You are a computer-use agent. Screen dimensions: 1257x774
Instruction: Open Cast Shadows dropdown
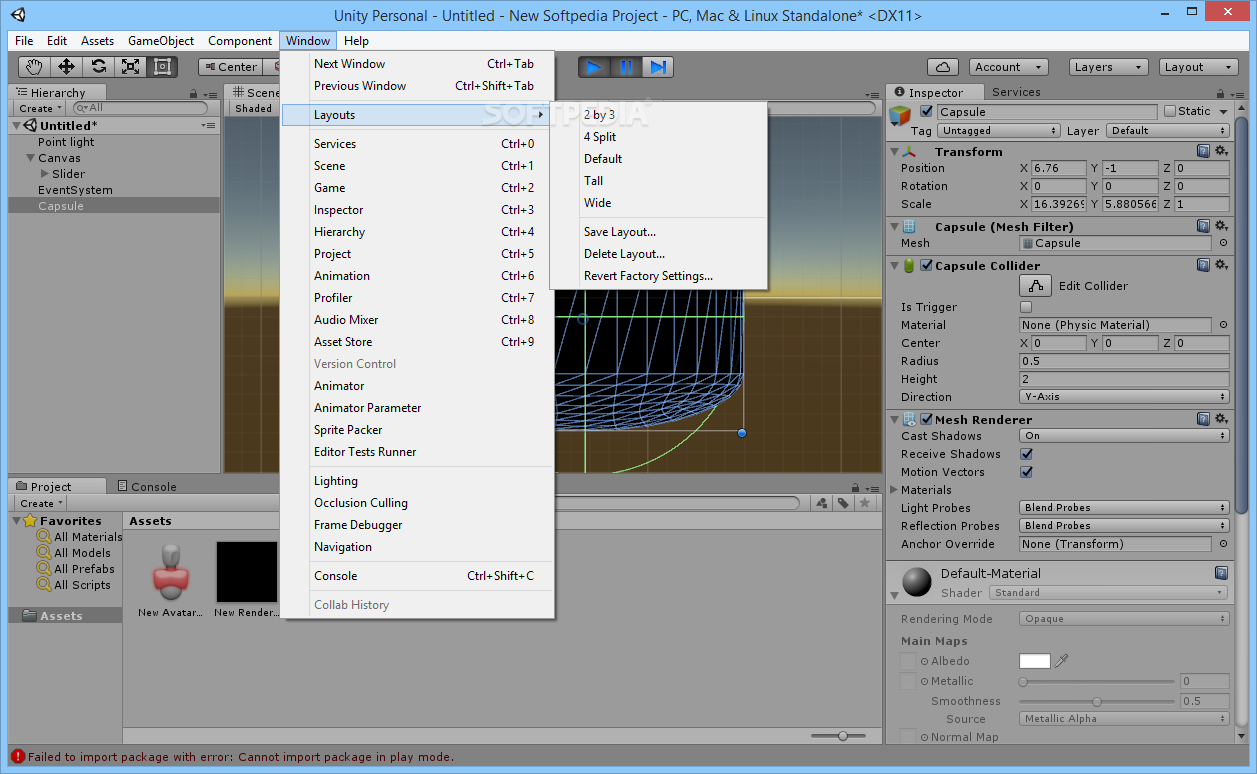(1124, 436)
